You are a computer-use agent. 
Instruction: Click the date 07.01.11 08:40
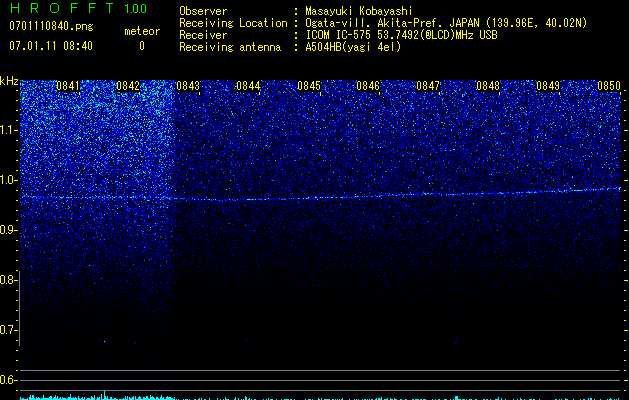pyautogui.click(x=51, y=46)
